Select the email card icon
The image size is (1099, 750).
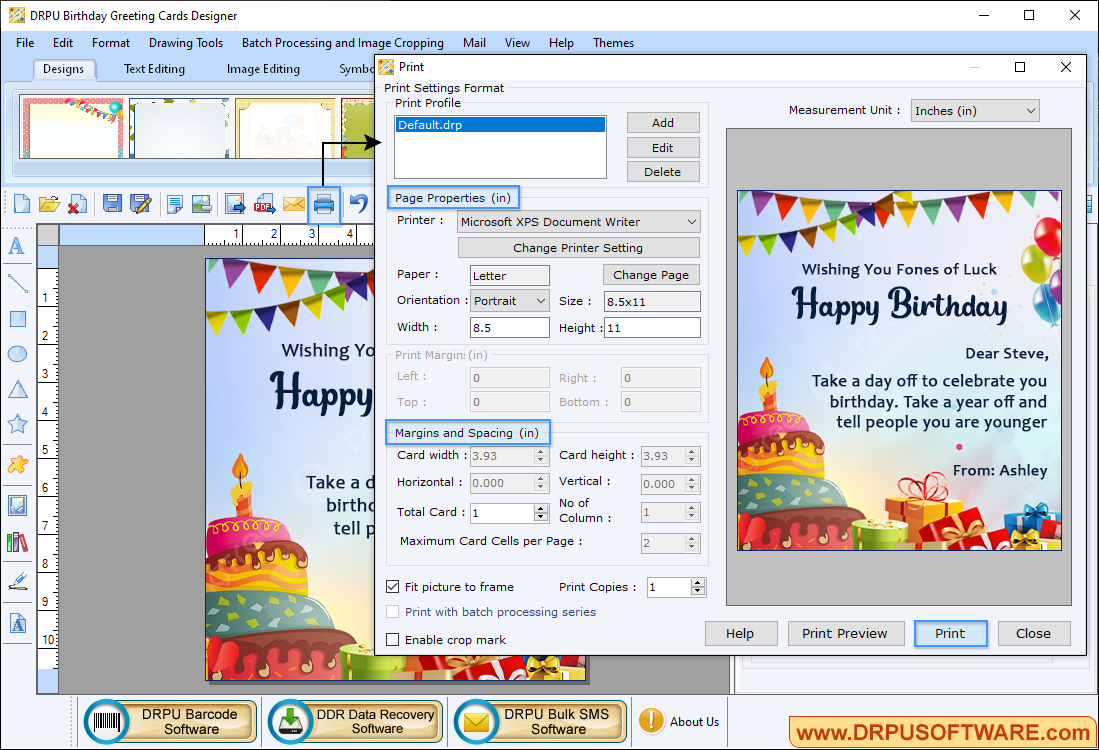(x=294, y=204)
